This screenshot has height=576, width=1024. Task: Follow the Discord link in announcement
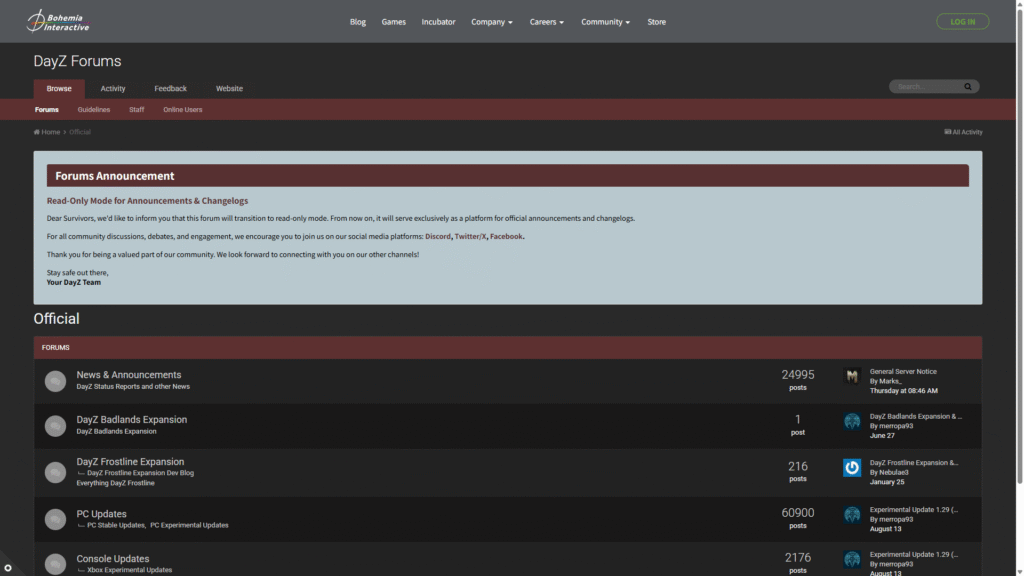438,236
